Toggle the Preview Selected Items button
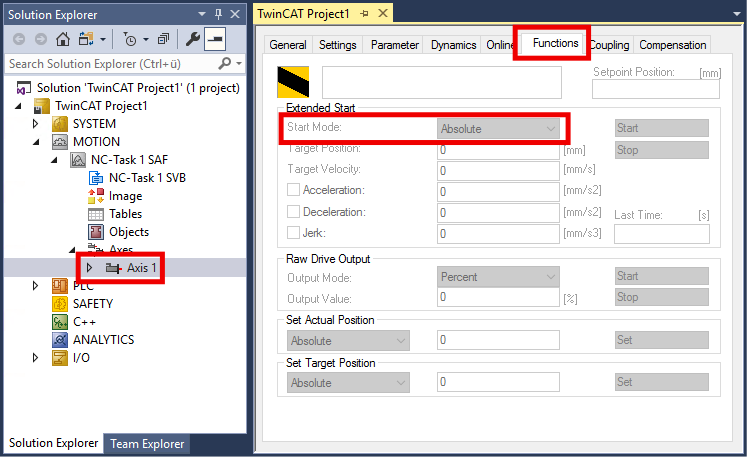 215,39
